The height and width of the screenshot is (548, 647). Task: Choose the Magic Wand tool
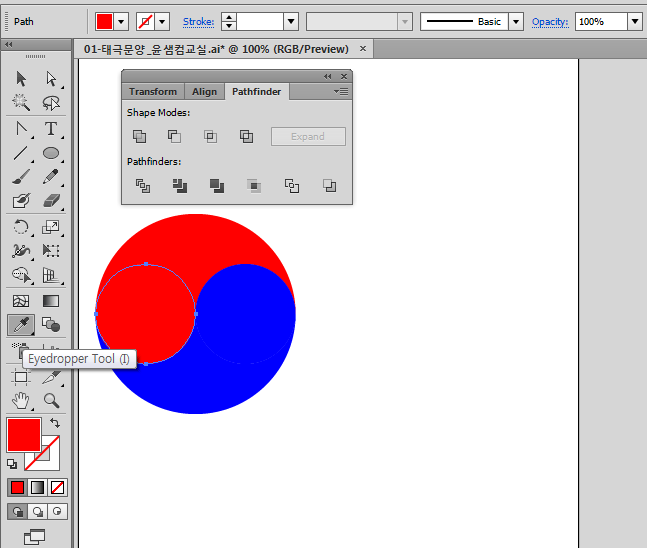click(21, 103)
